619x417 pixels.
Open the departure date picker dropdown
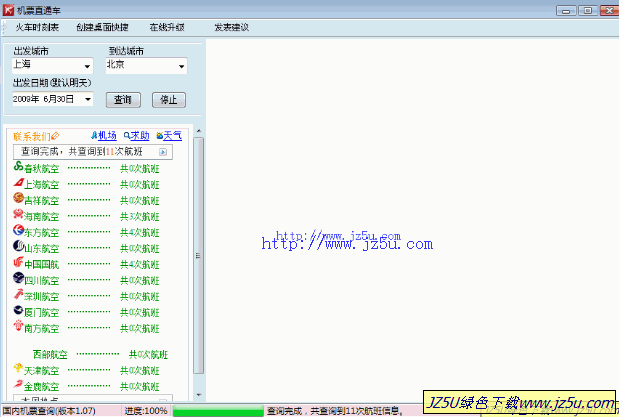88,99
